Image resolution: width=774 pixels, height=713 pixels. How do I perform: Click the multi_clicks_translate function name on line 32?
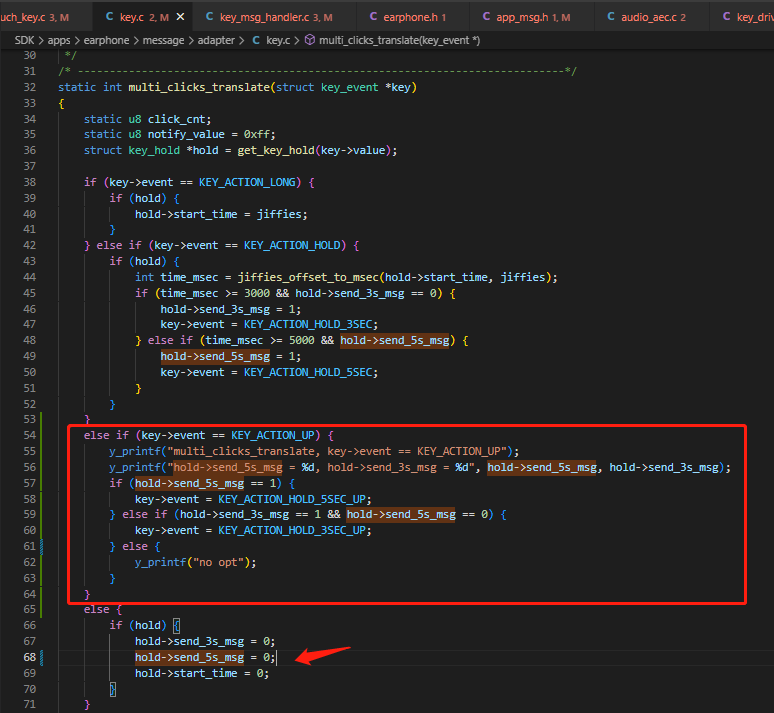pos(199,87)
